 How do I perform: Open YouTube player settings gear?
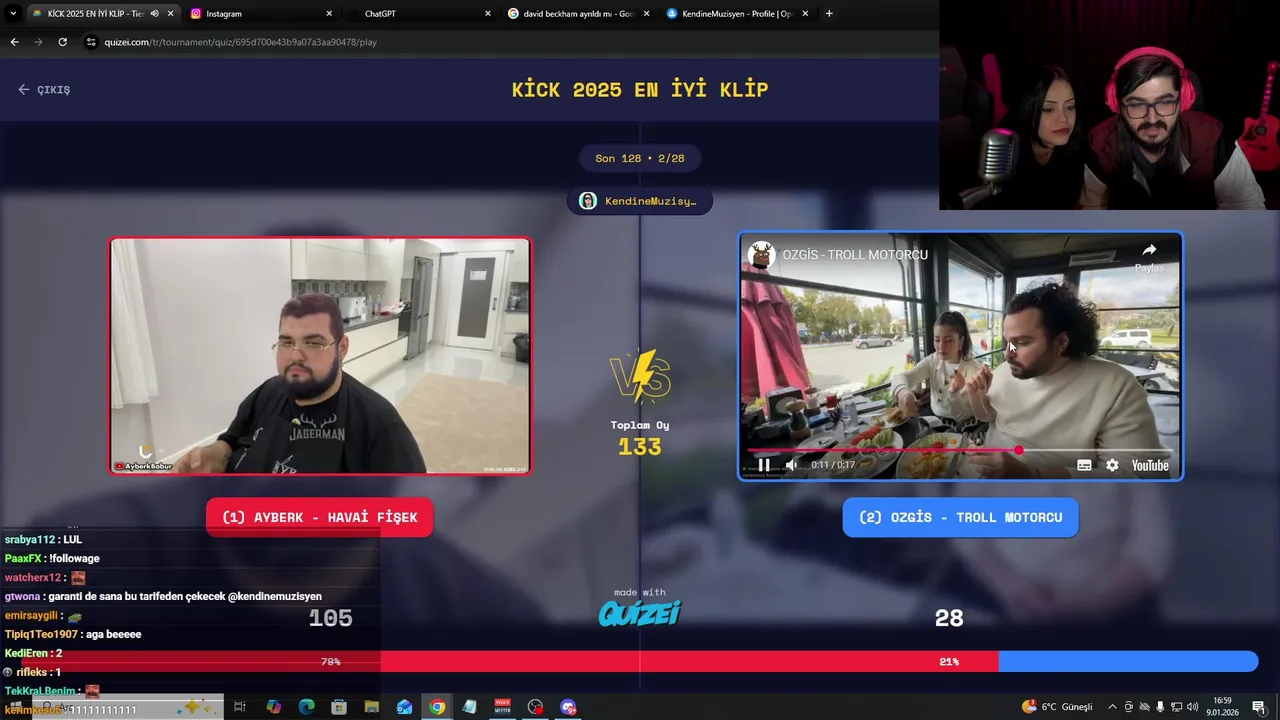click(x=1112, y=465)
